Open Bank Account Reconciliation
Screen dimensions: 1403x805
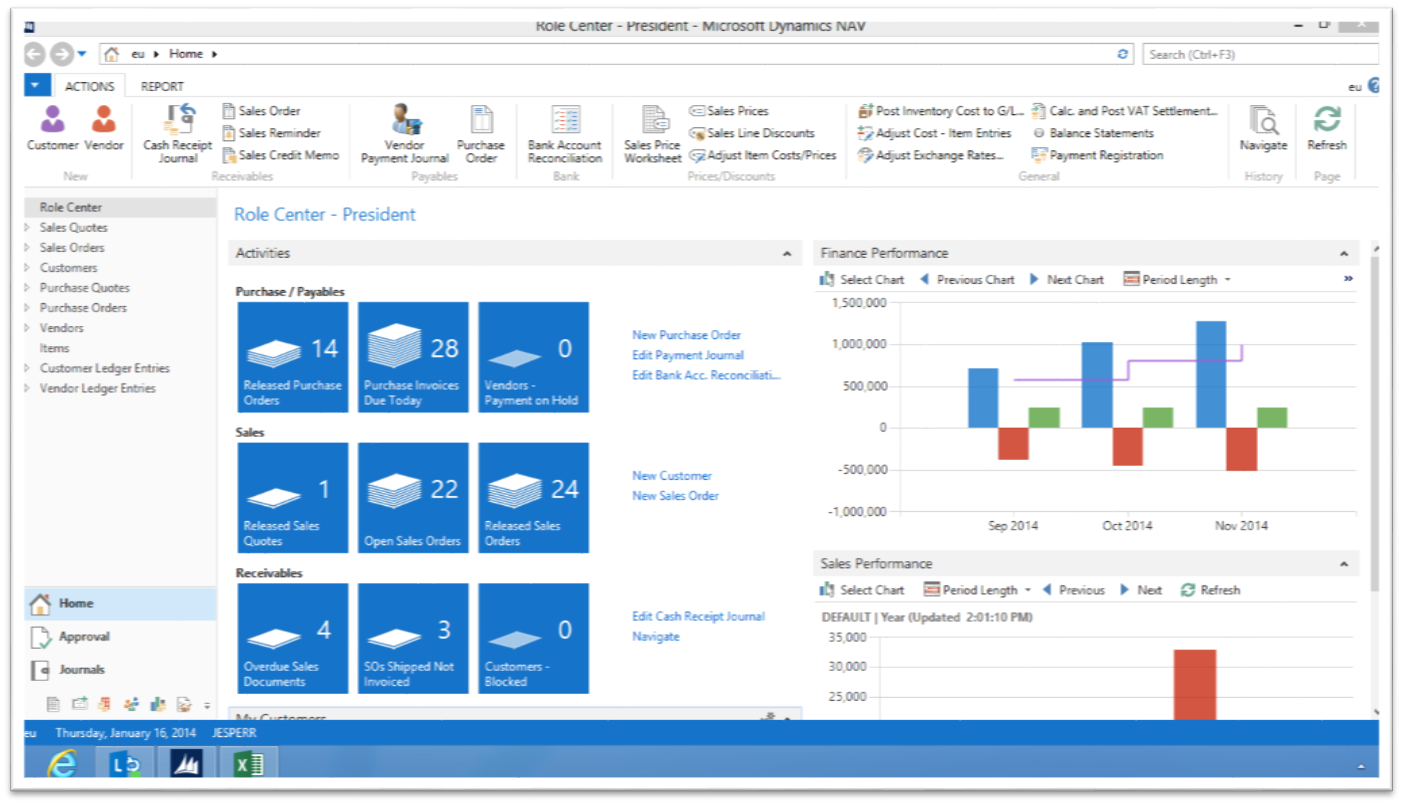coord(565,134)
